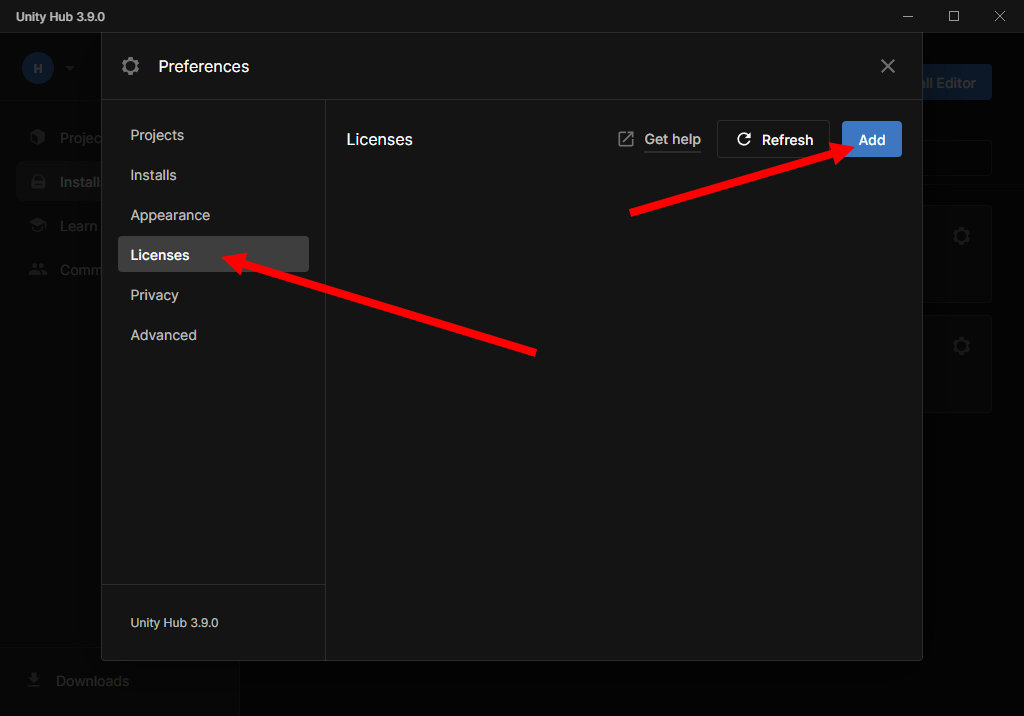Image resolution: width=1024 pixels, height=716 pixels.
Task: Click the external link icon beside Get help
Action: (626, 139)
